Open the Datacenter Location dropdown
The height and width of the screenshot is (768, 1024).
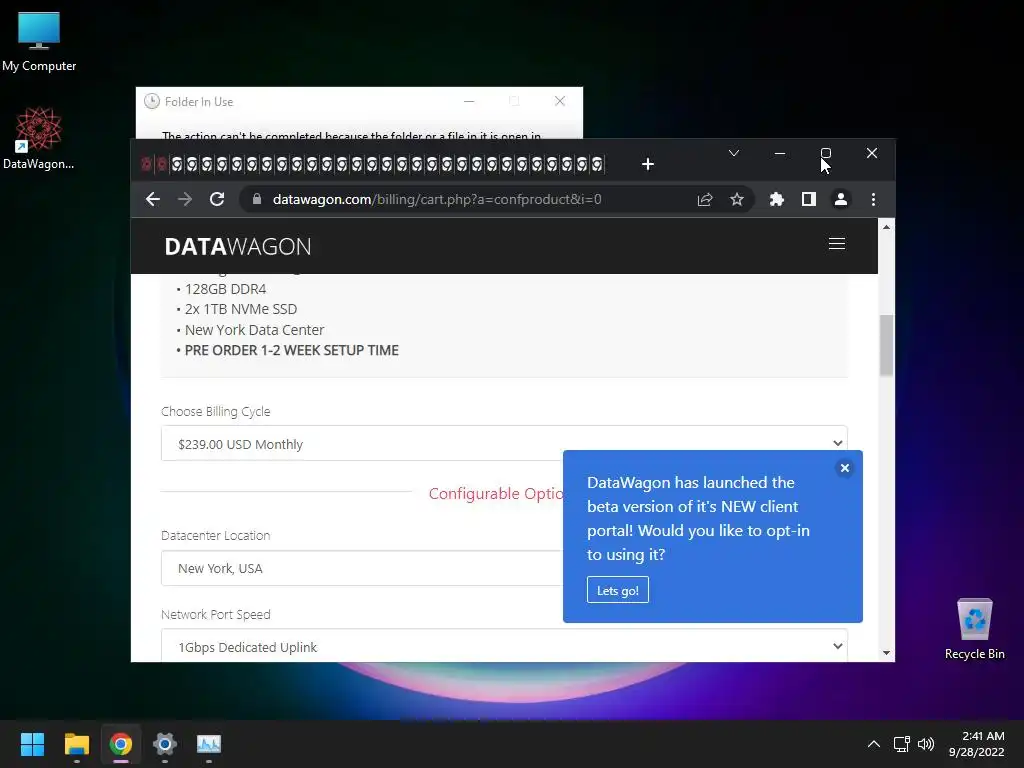(x=361, y=568)
